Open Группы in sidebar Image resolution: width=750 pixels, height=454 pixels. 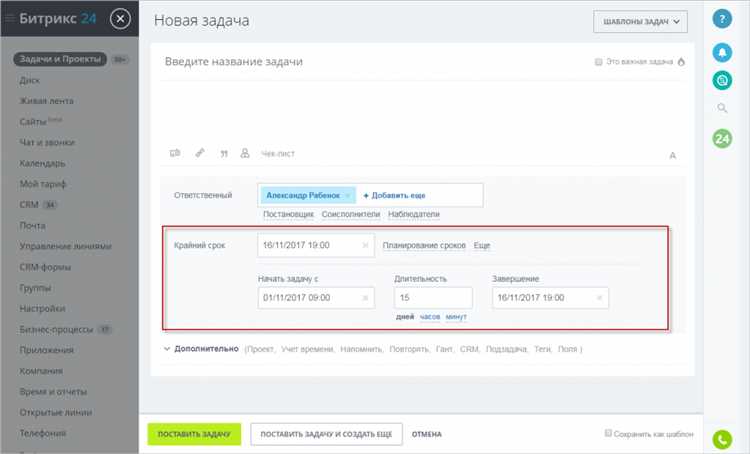[35, 288]
